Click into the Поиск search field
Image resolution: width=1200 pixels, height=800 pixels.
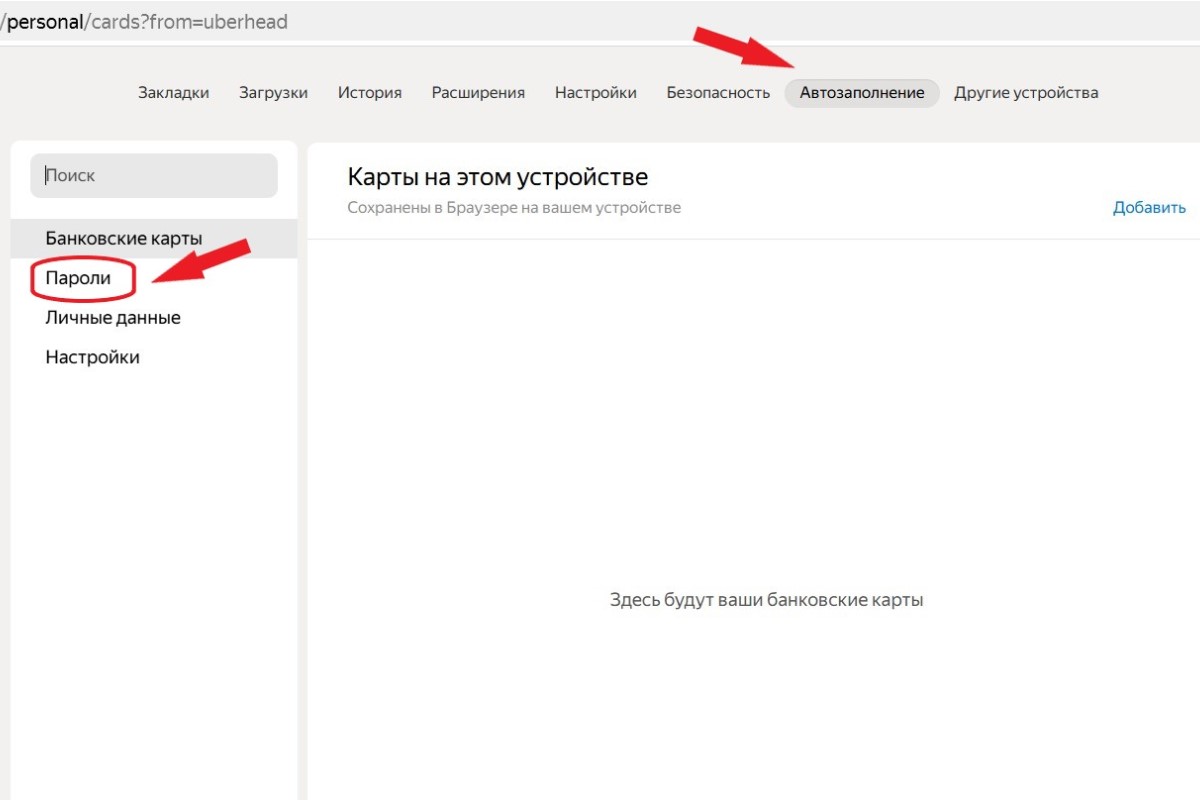pos(154,175)
